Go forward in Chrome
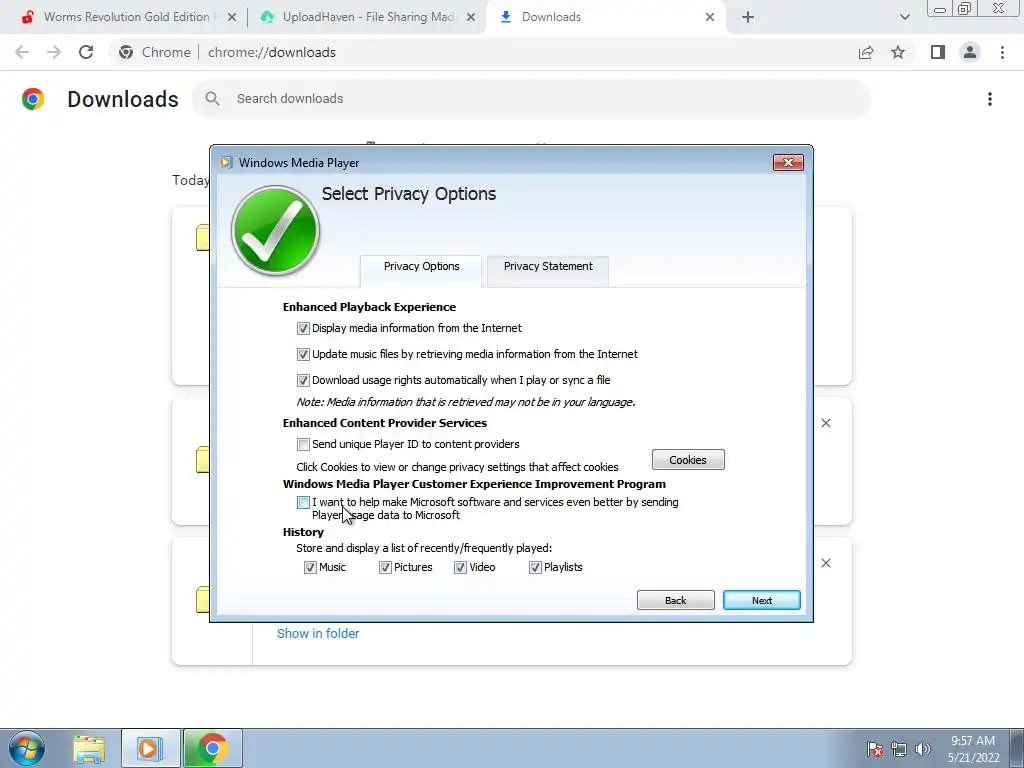This screenshot has width=1024, height=768. tap(54, 52)
